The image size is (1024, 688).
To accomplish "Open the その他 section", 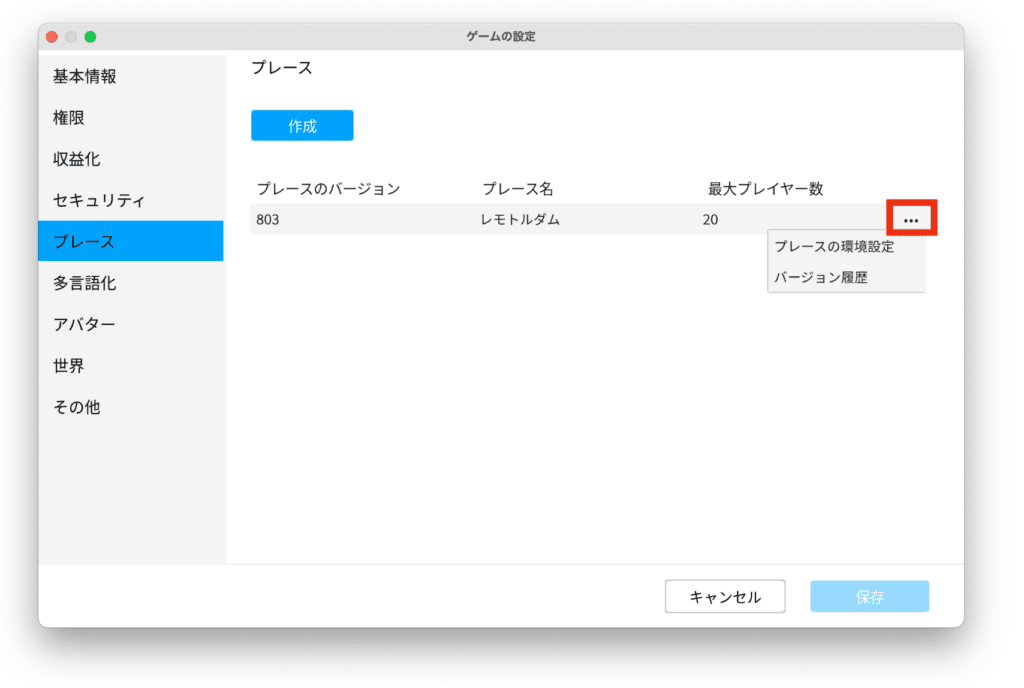I will [77, 407].
